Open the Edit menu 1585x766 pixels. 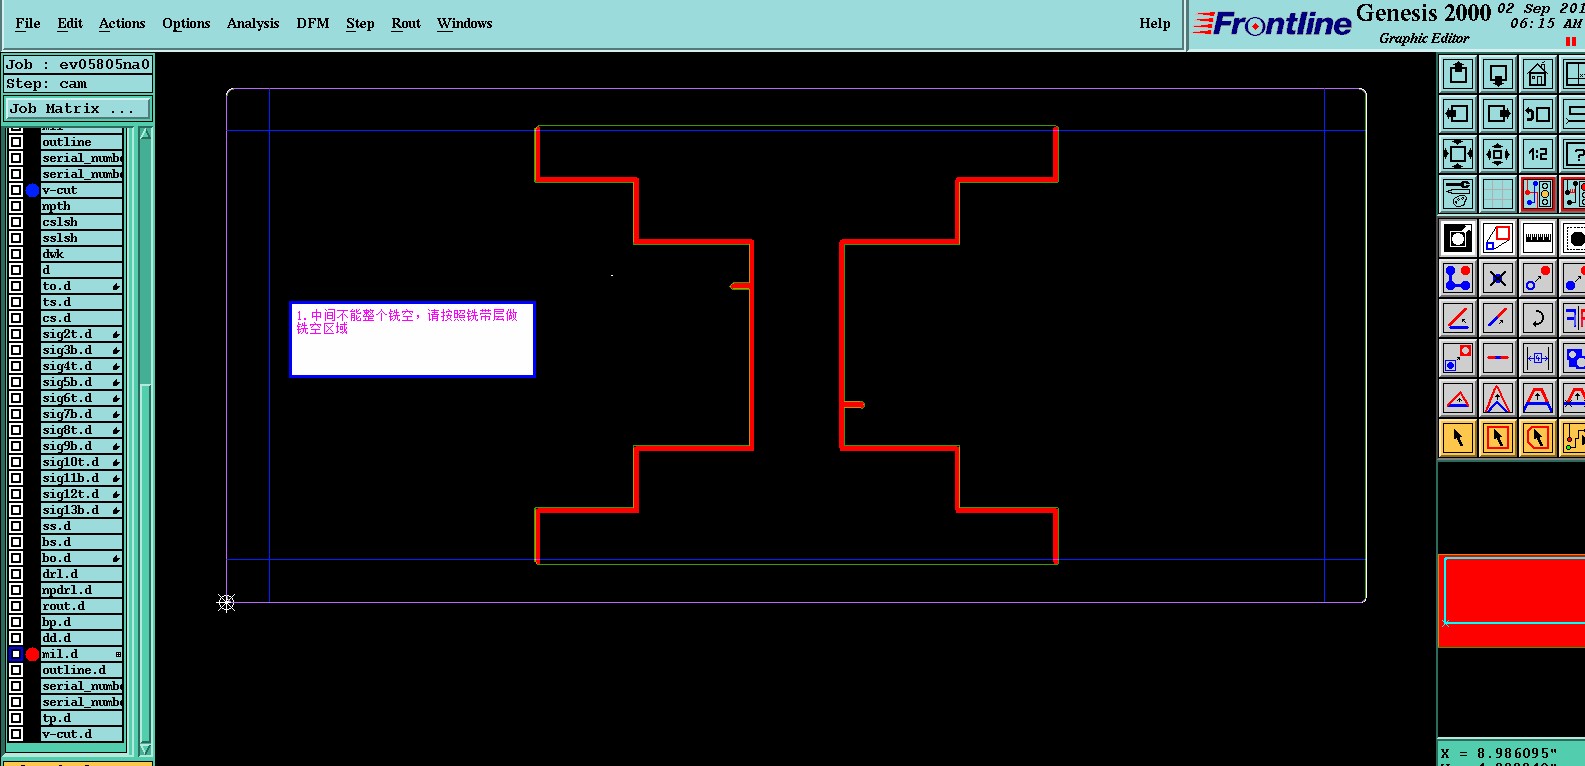(x=70, y=23)
